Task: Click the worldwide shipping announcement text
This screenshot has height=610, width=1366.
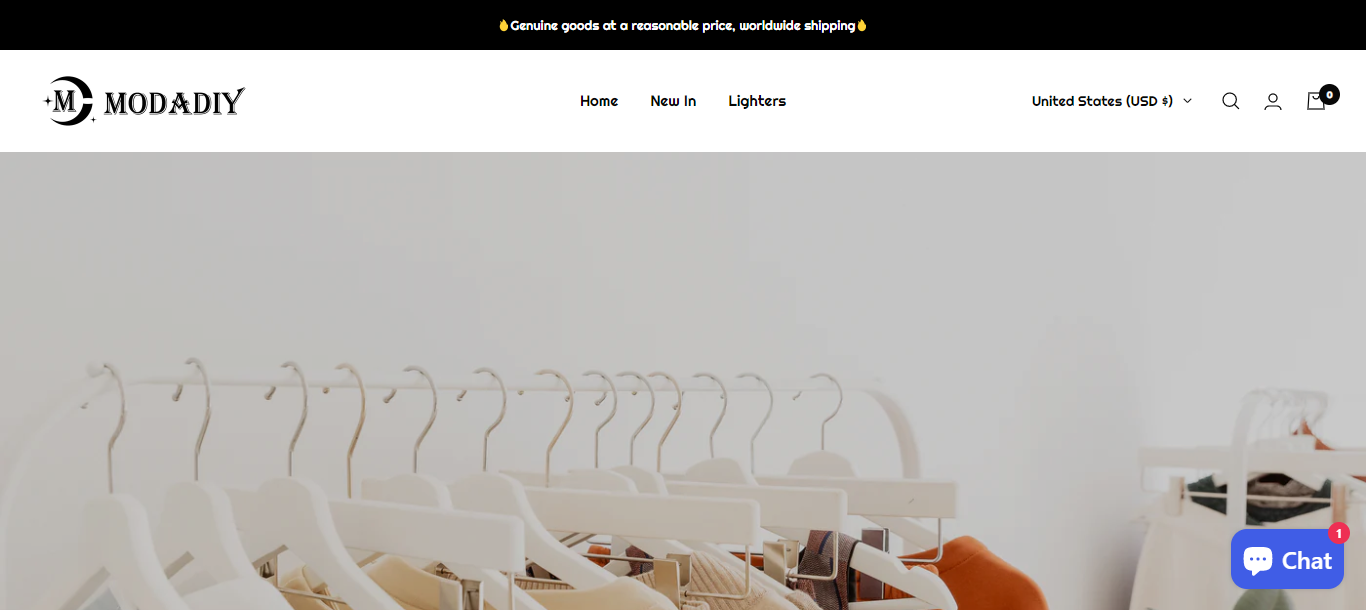Action: click(x=682, y=25)
